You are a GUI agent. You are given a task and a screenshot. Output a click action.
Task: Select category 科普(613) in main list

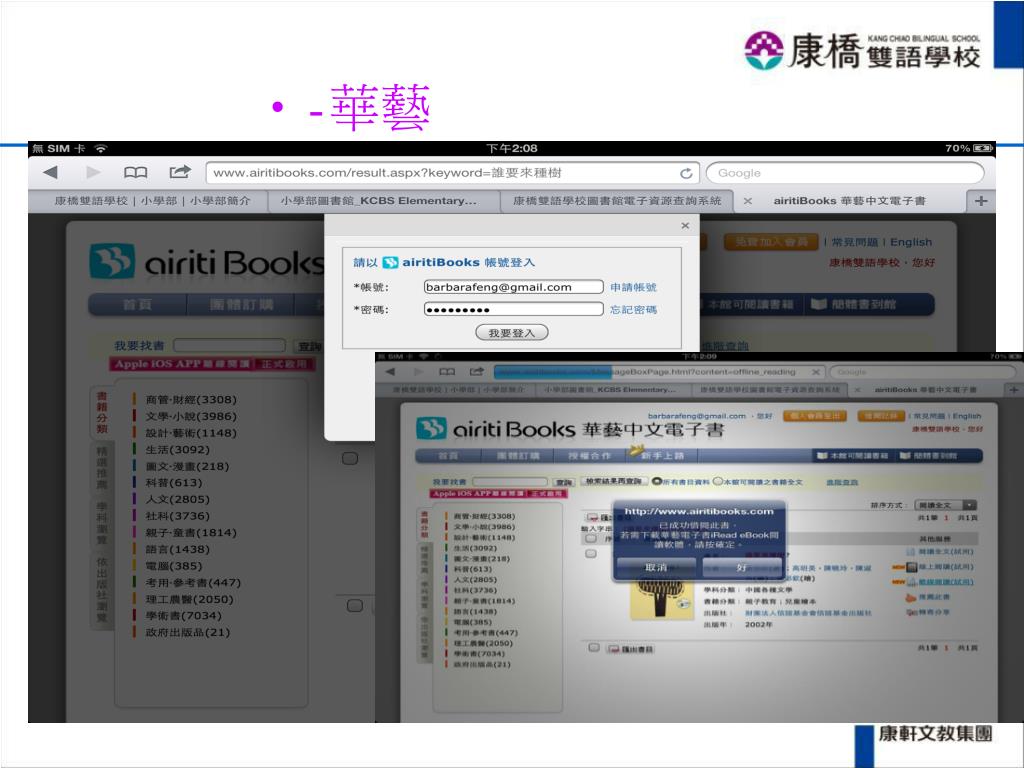pos(174,483)
